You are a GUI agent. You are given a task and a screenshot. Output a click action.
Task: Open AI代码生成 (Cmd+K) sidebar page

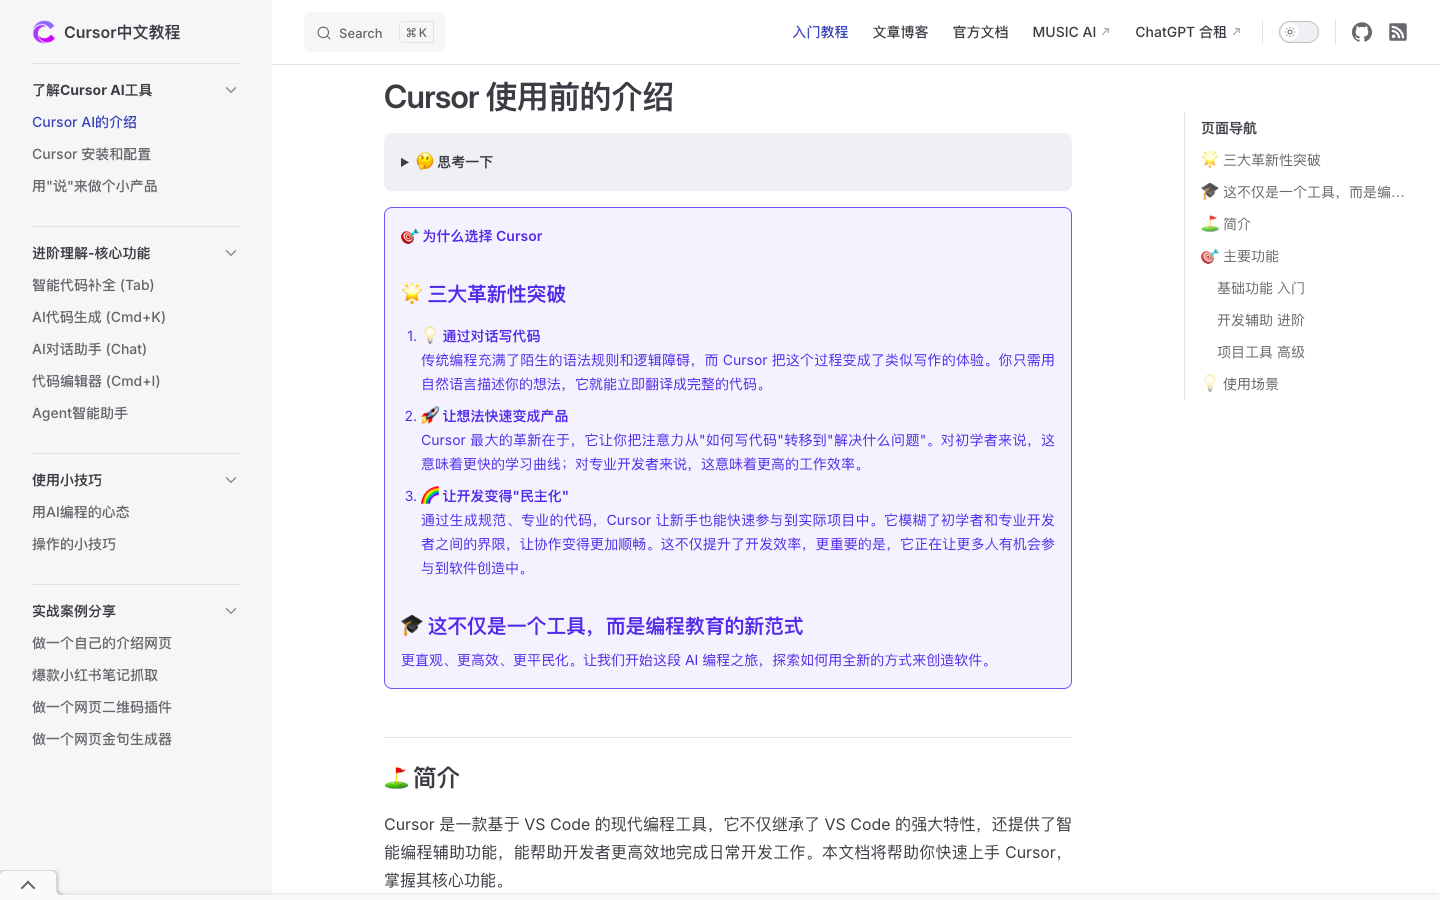[x=99, y=317]
